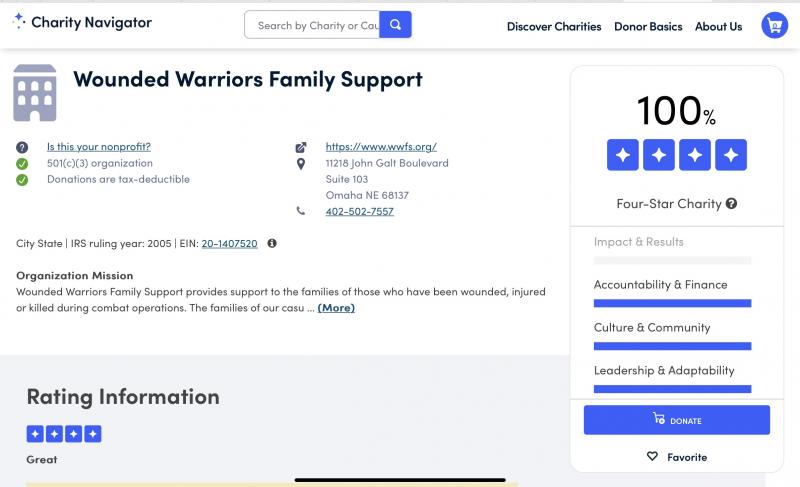This screenshot has height=487, width=800.
Task: Open the Donor Basics menu
Action: coord(648,27)
